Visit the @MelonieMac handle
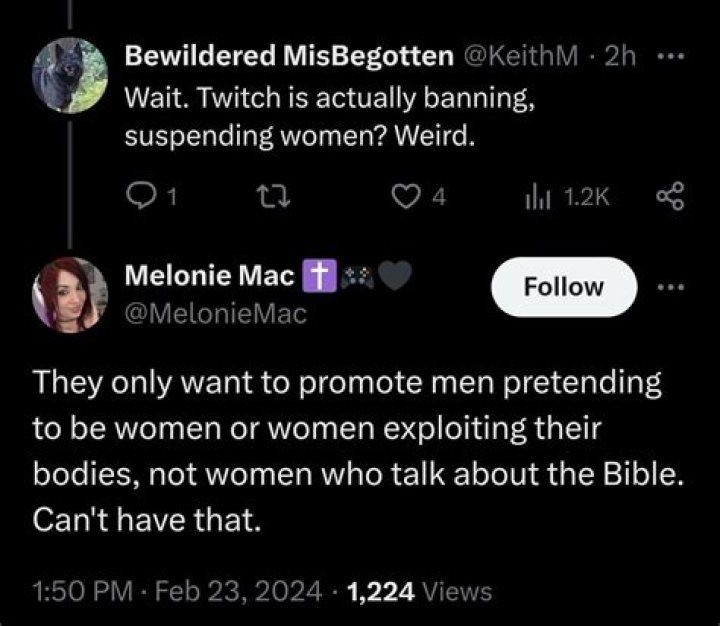The image size is (720, 626). coord(216,314)
